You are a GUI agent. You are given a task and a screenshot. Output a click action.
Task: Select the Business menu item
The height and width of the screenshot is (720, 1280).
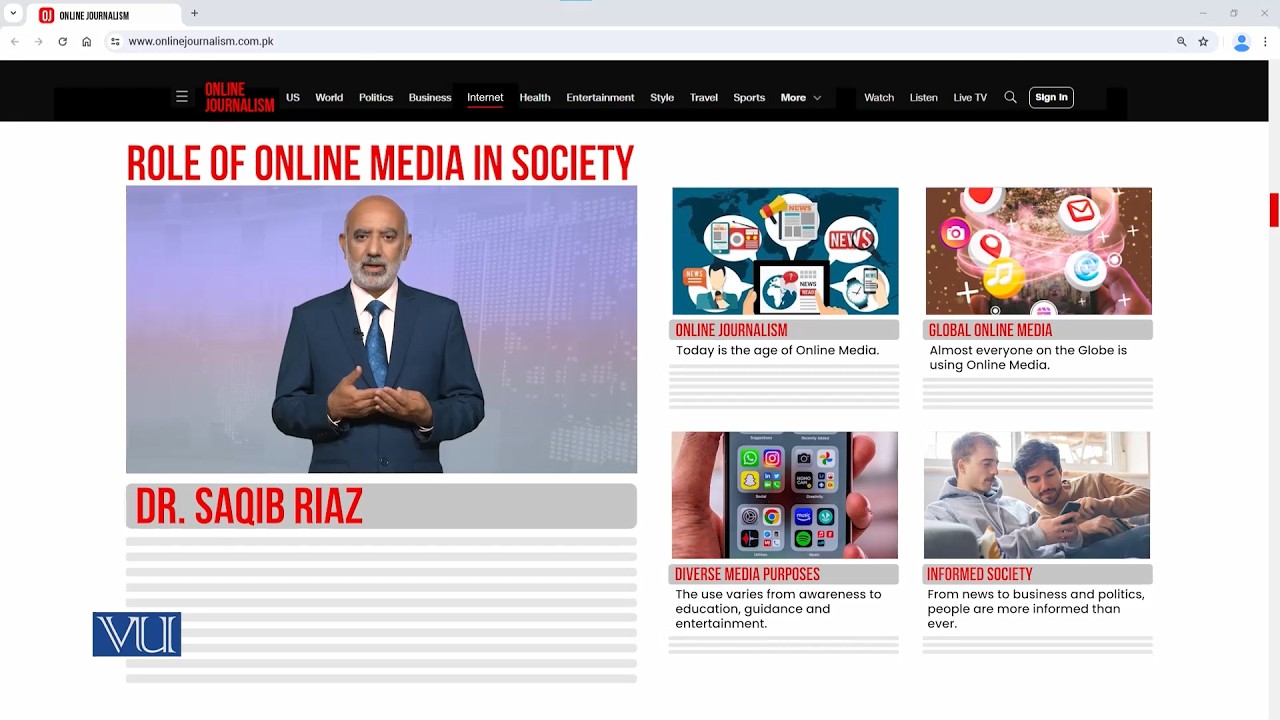(x=430, y=97)
